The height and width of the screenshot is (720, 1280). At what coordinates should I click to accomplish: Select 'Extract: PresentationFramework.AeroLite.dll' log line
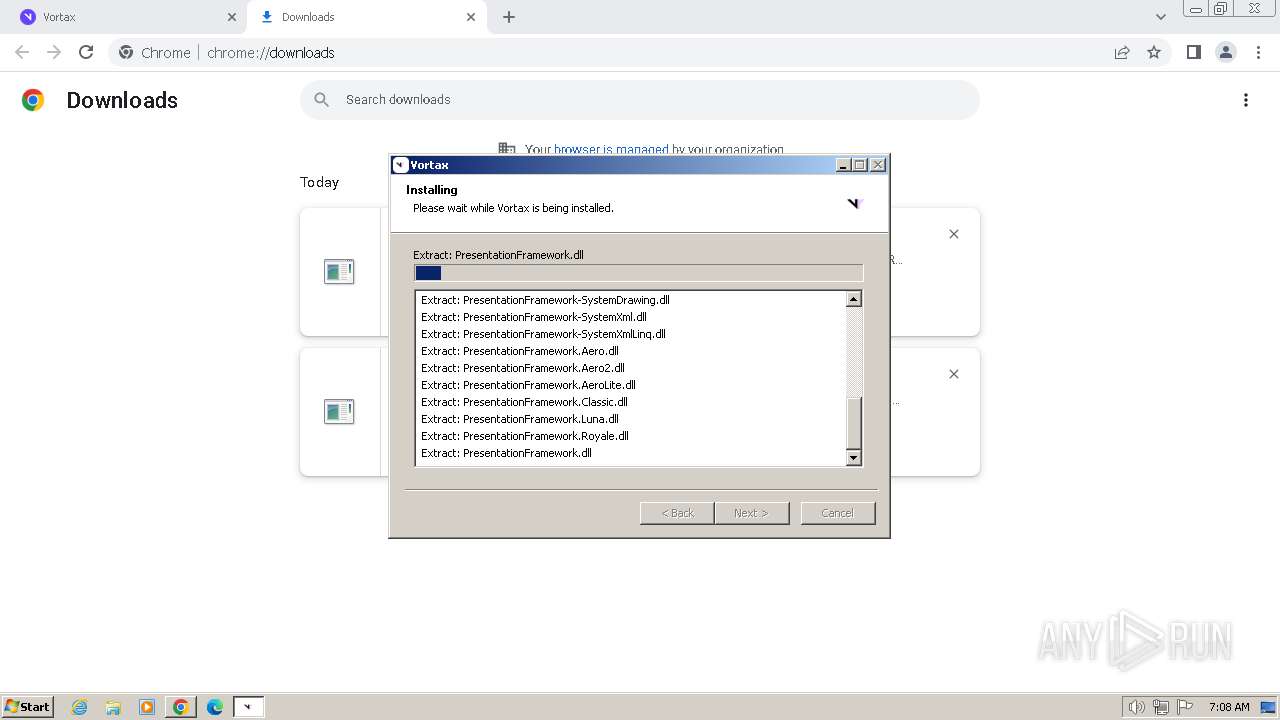(x=528, y=385)
